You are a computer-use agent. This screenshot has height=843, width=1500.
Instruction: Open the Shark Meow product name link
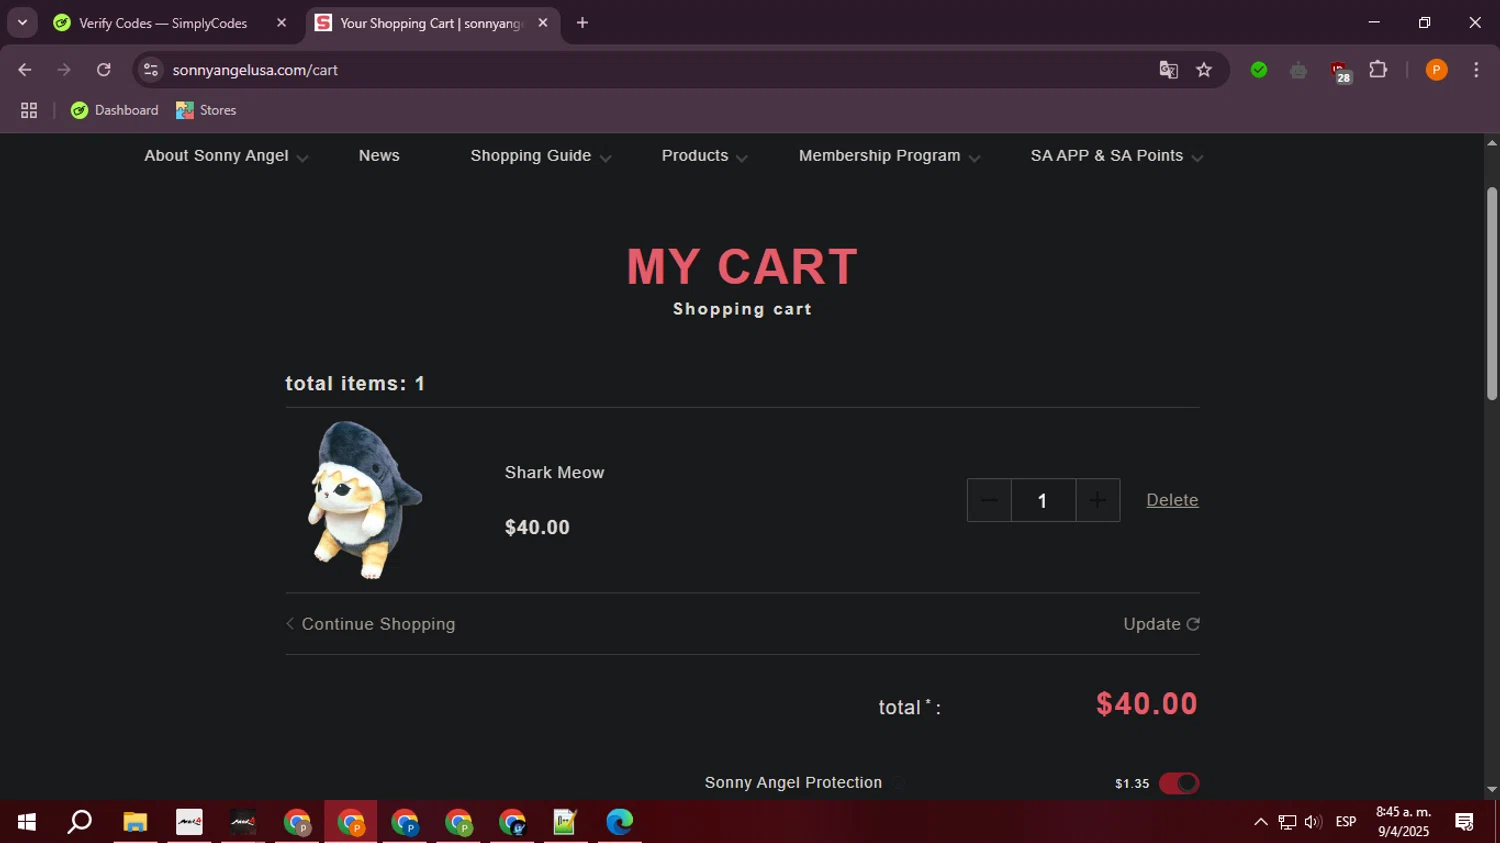[x=554, y=473]
